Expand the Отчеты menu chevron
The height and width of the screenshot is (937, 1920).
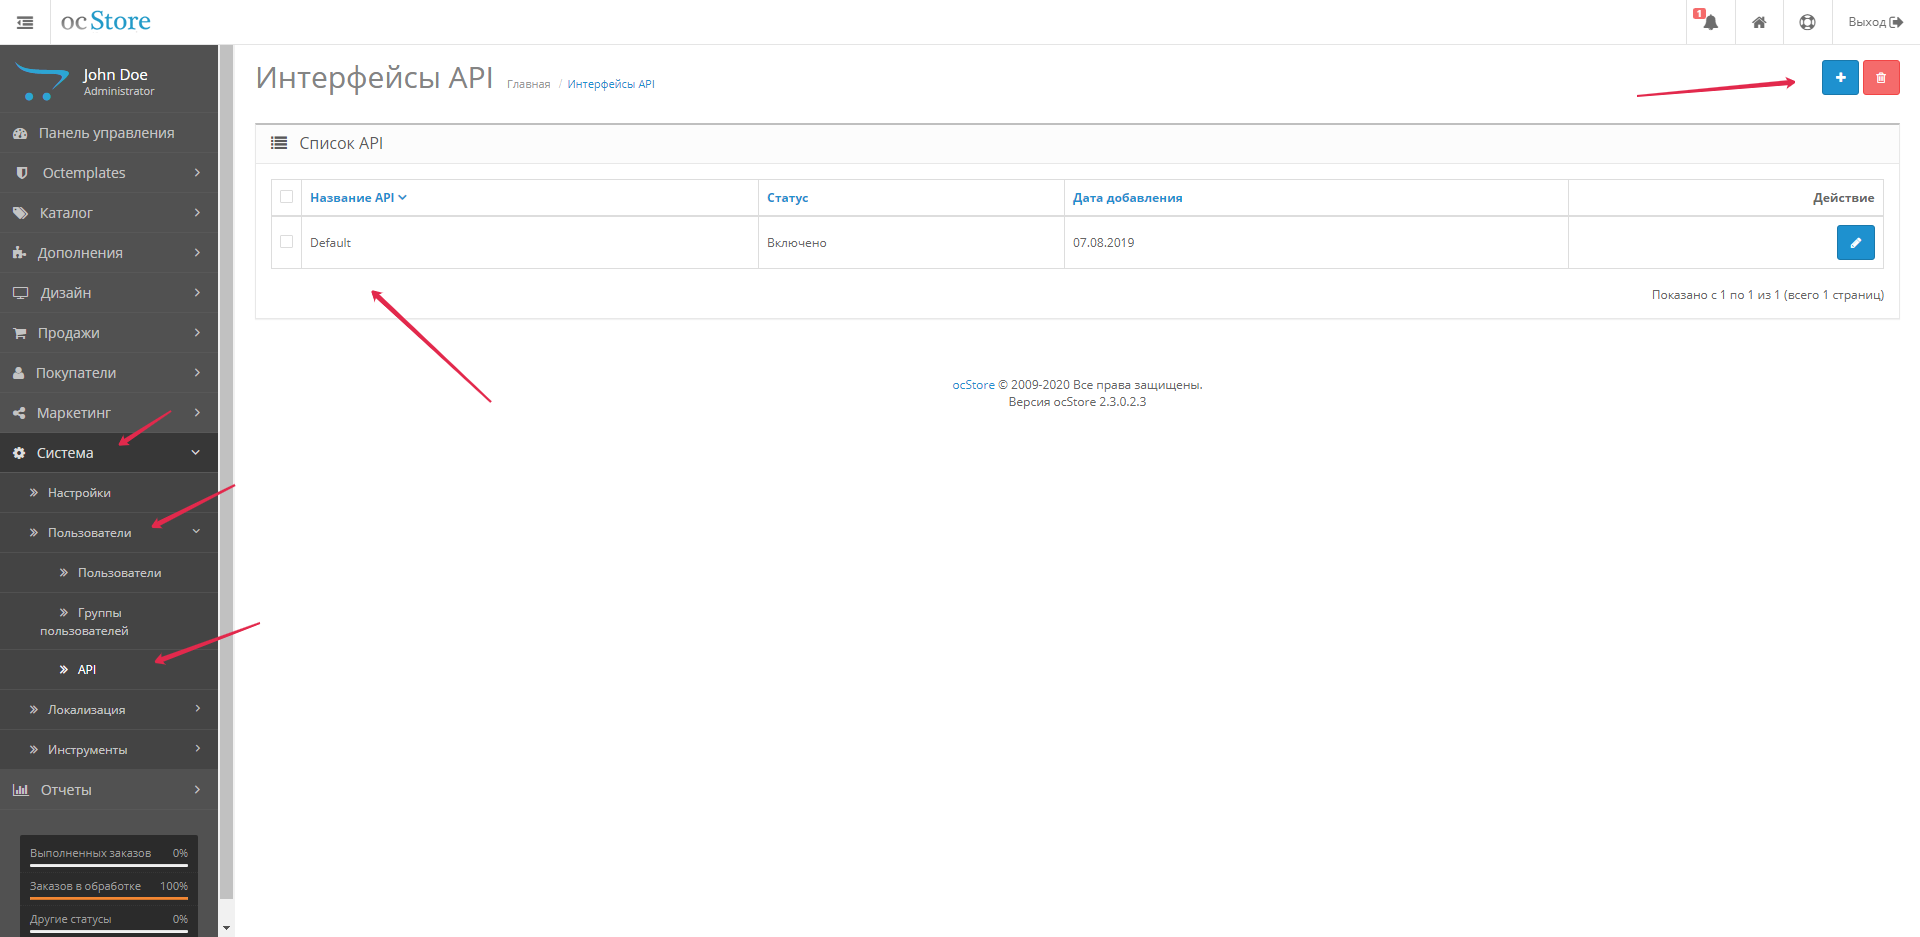point(197,789)
